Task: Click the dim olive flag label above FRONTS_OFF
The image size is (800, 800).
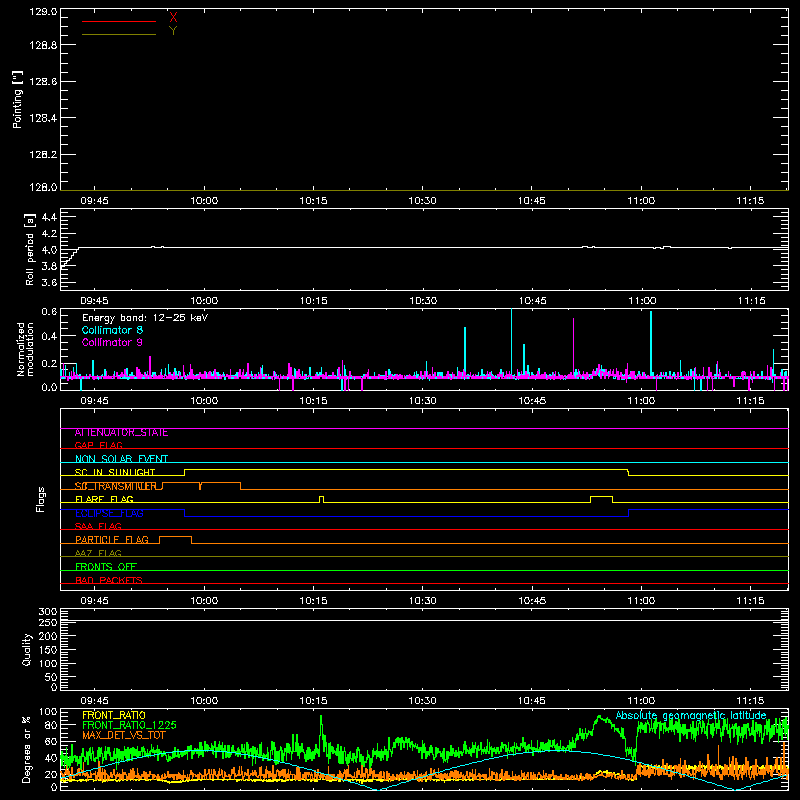Action: coord(98,554)
